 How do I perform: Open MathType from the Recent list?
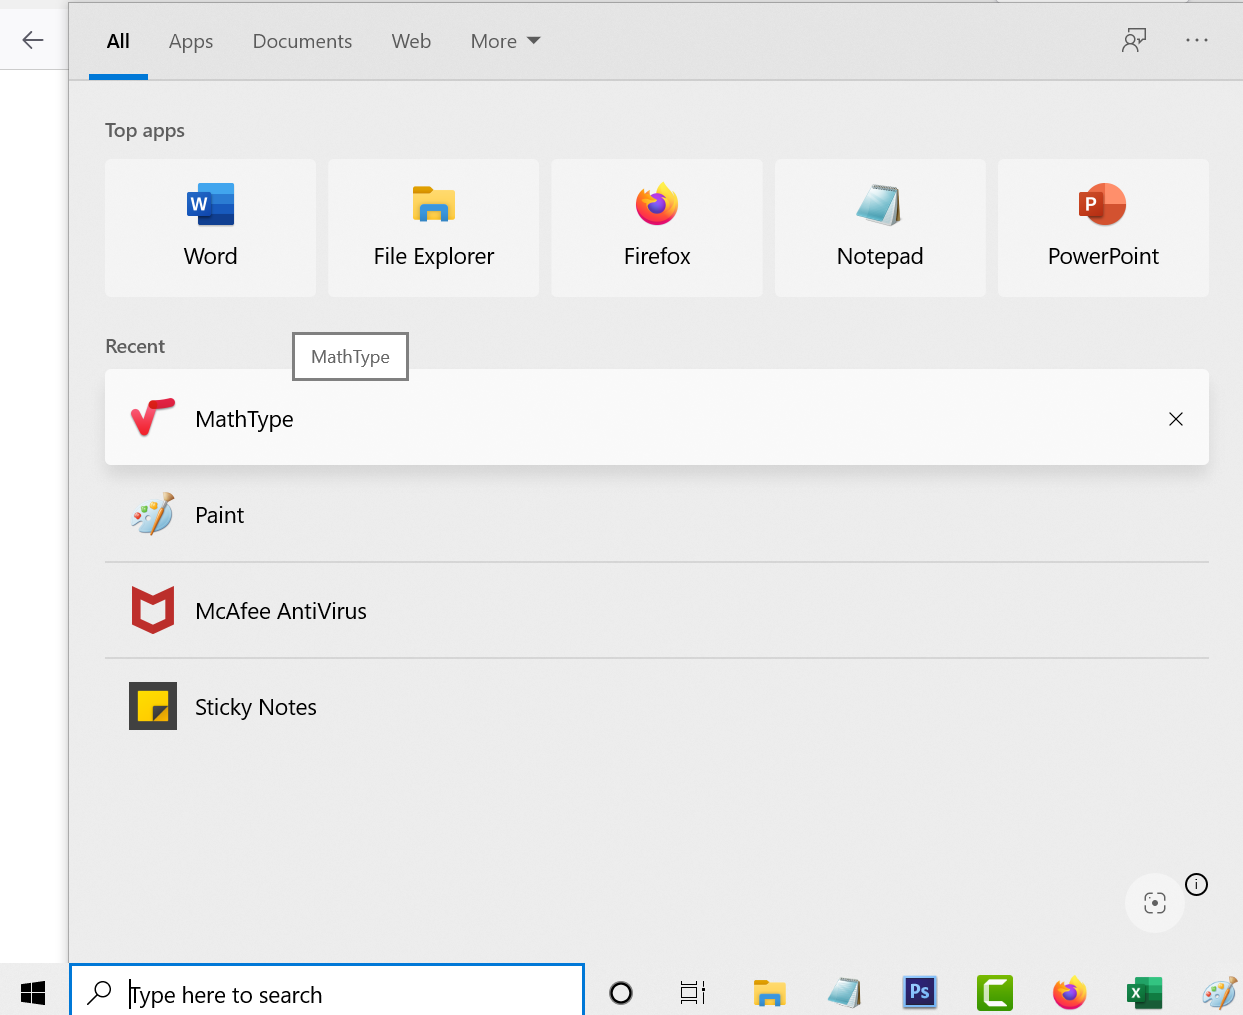[x=657, y=418]
